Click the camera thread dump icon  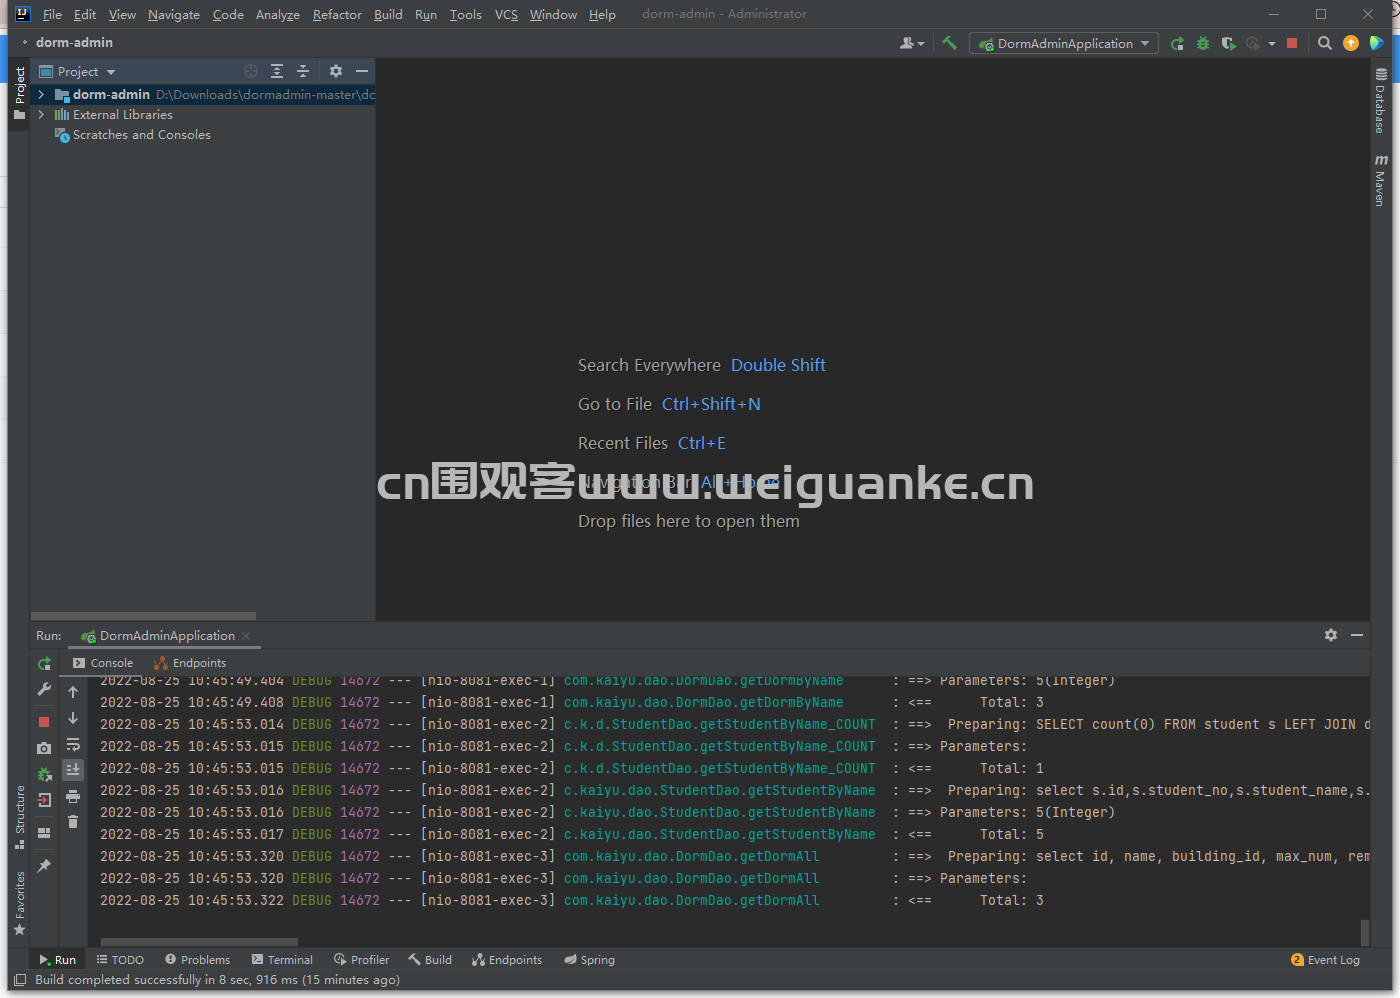point(44,748)
